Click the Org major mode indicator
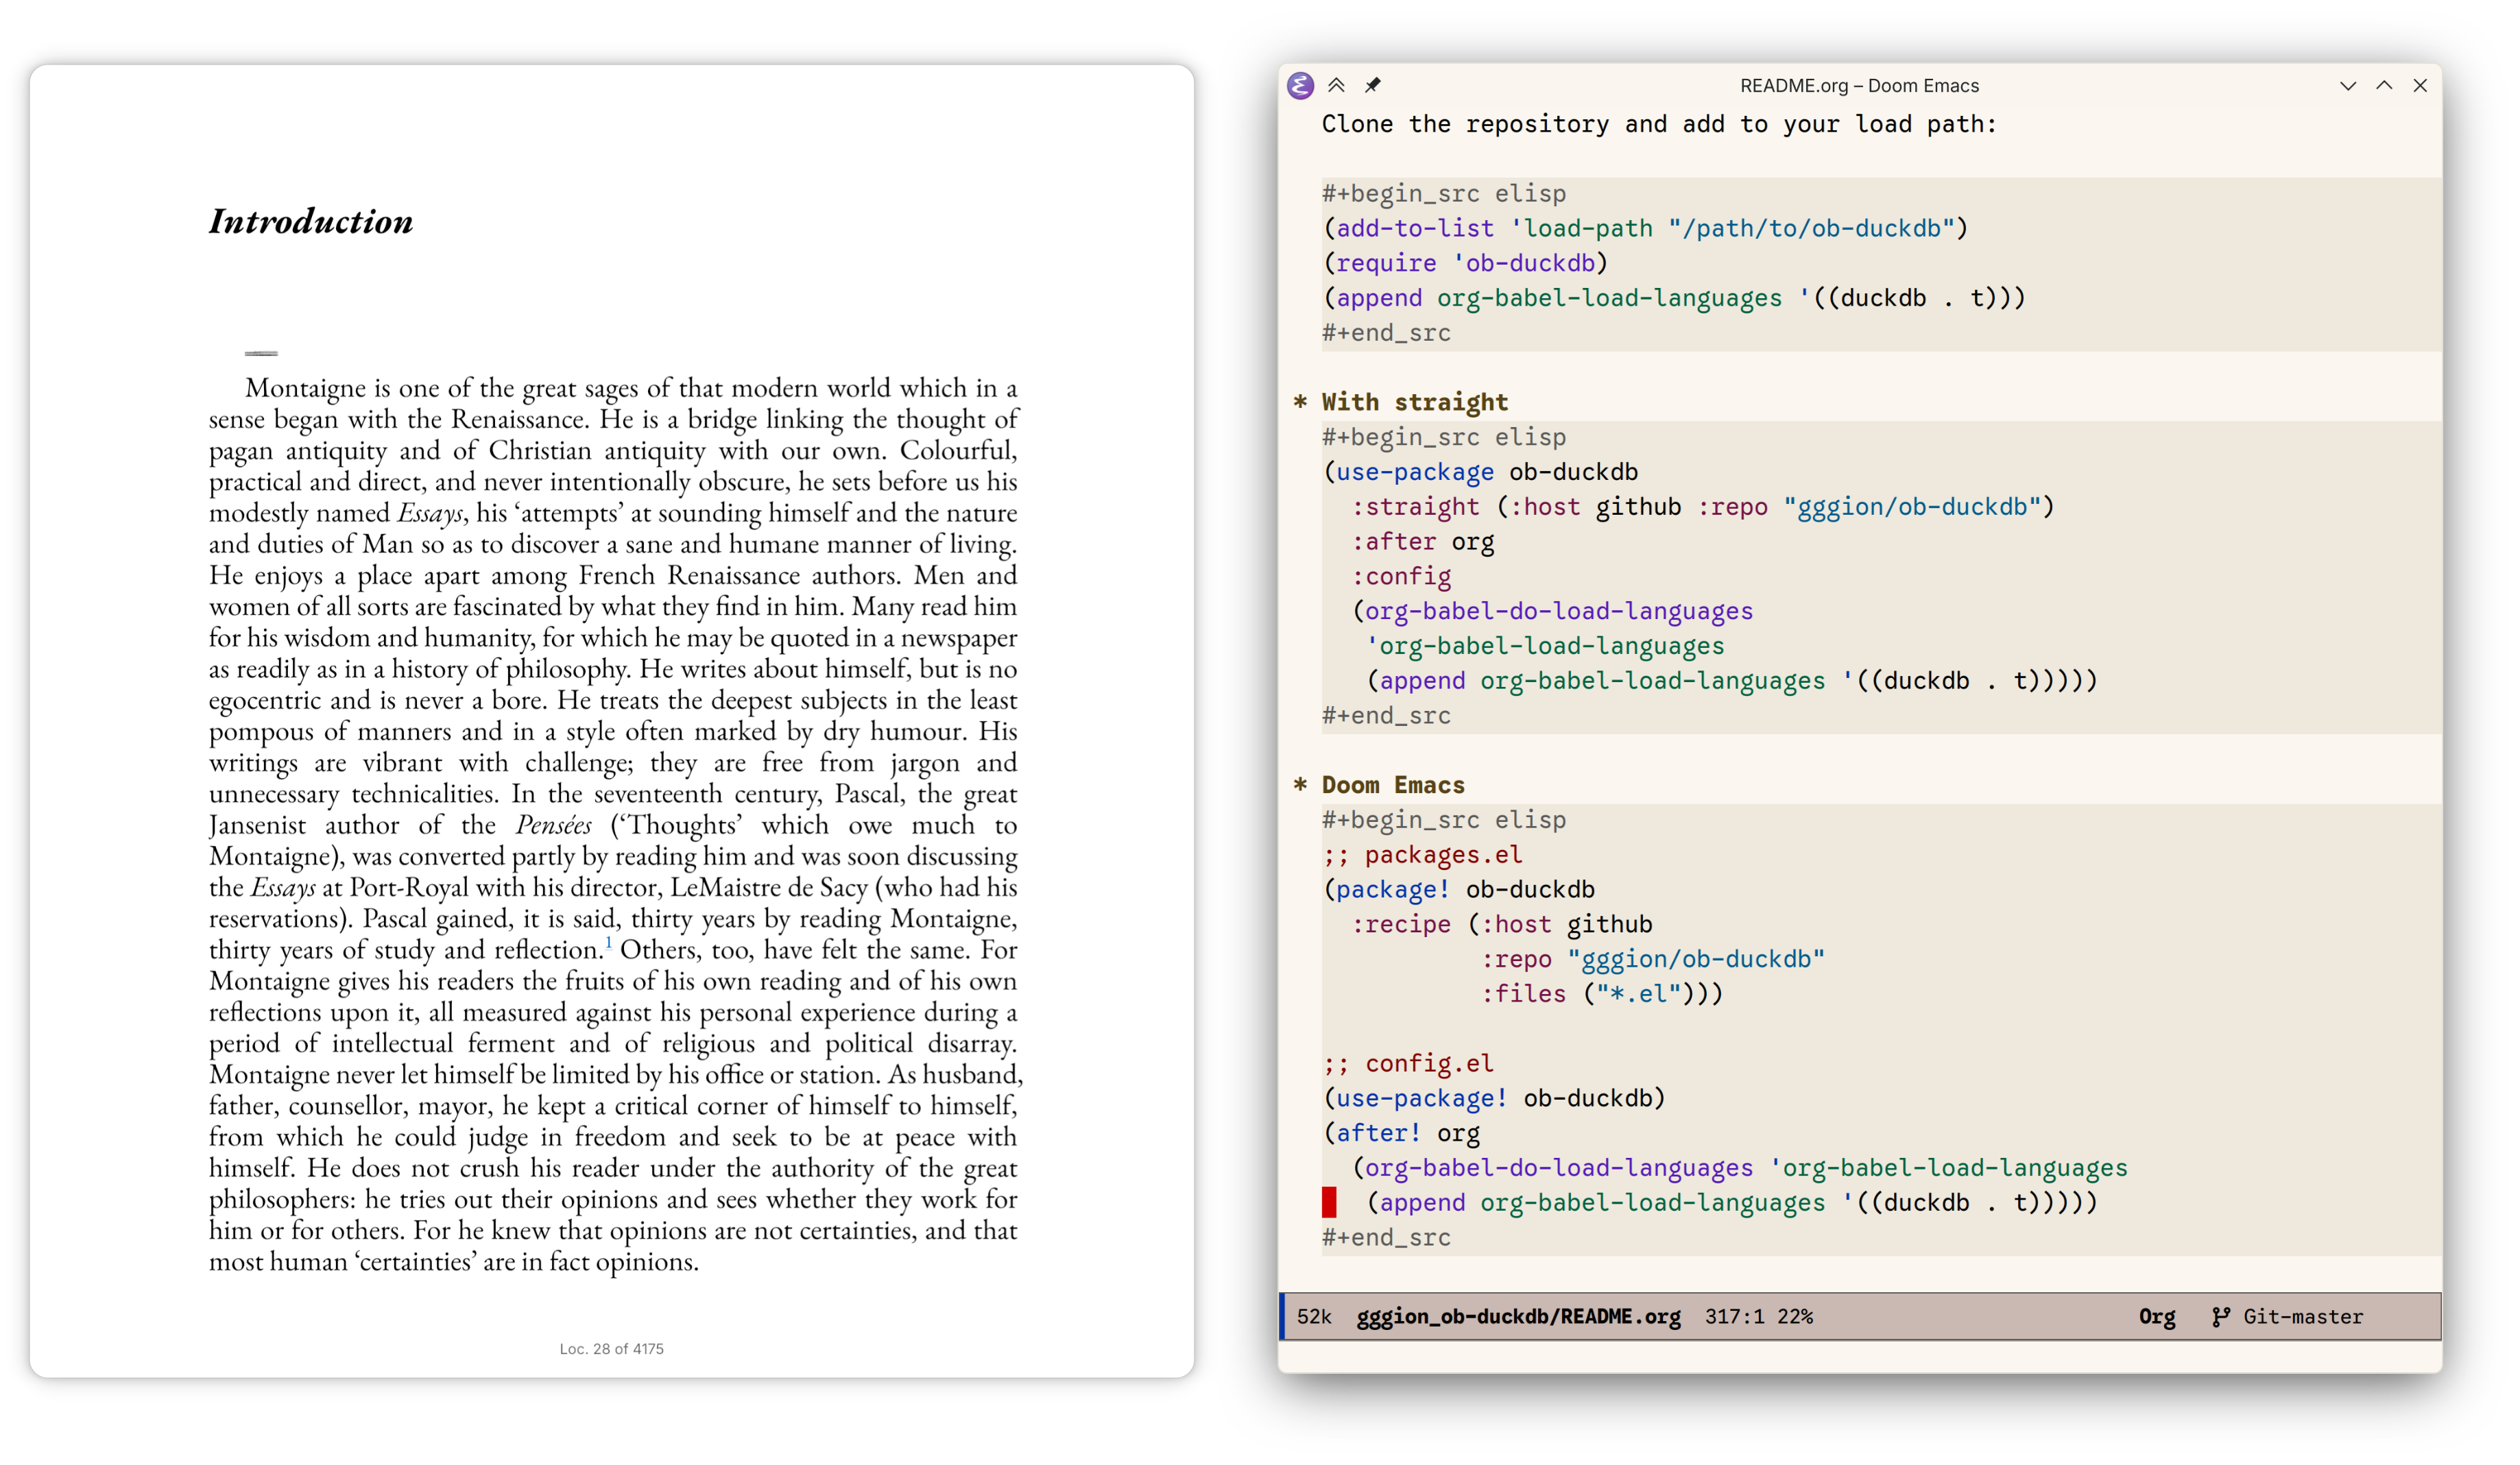The width and height of the screenshot is (2520, 1465). click(x=2157, y=1317)
